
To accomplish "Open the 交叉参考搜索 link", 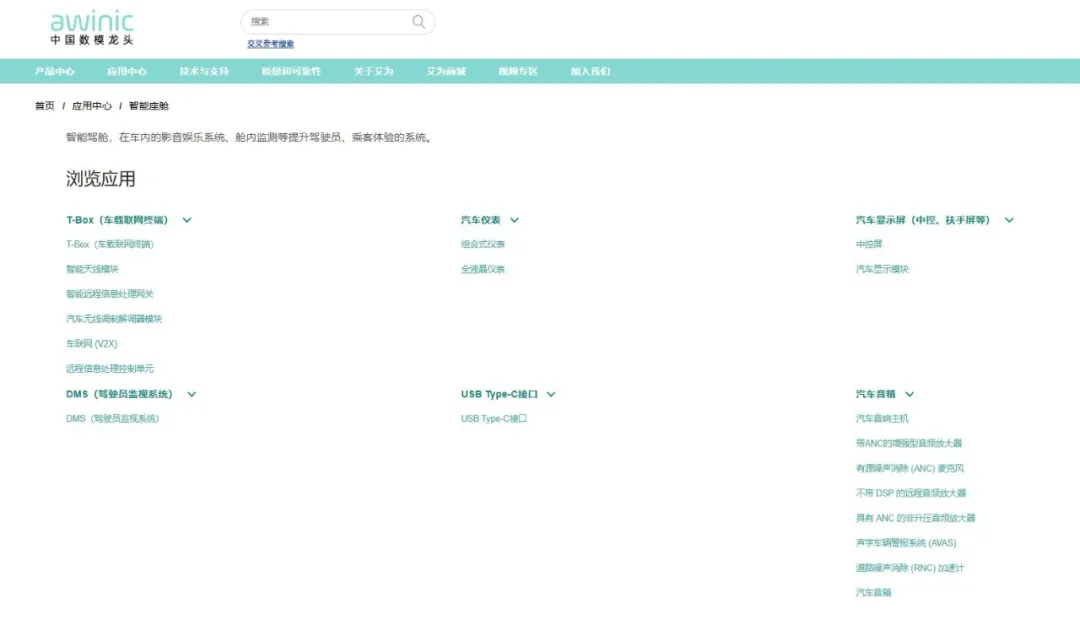I will pyautogui.click(x=270, y=44).
